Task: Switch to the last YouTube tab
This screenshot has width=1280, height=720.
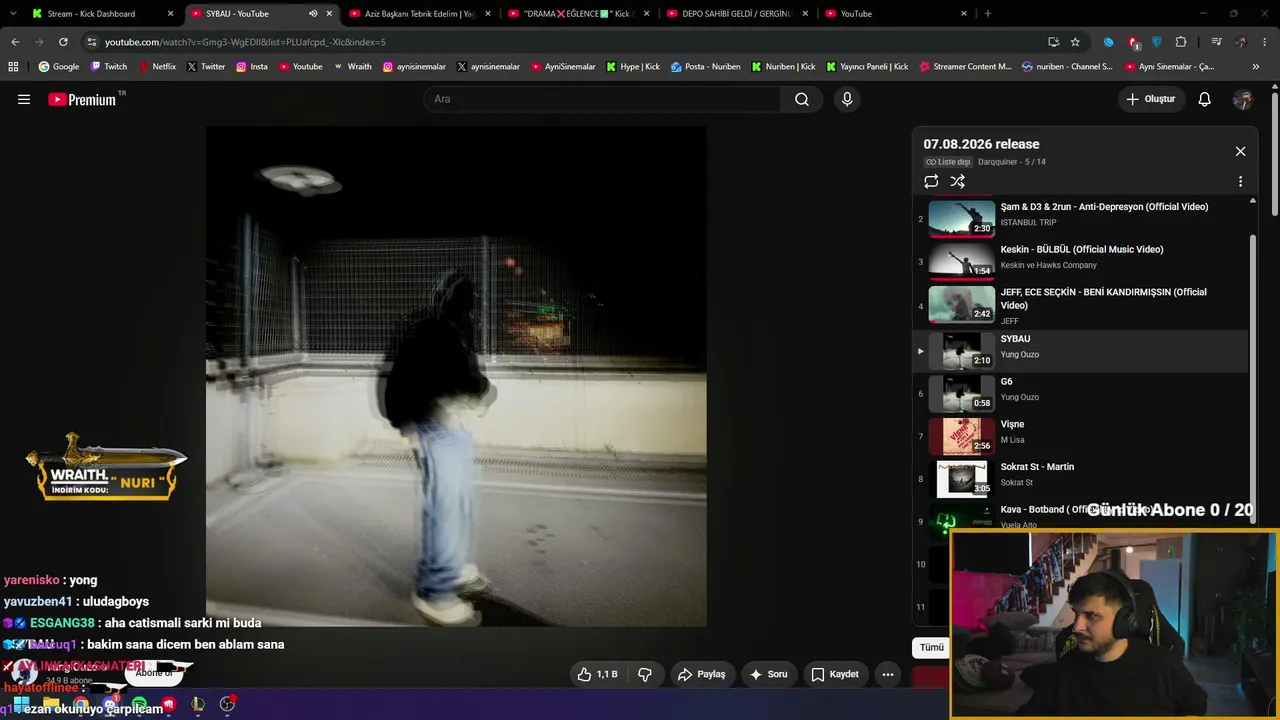Action: 894,14
